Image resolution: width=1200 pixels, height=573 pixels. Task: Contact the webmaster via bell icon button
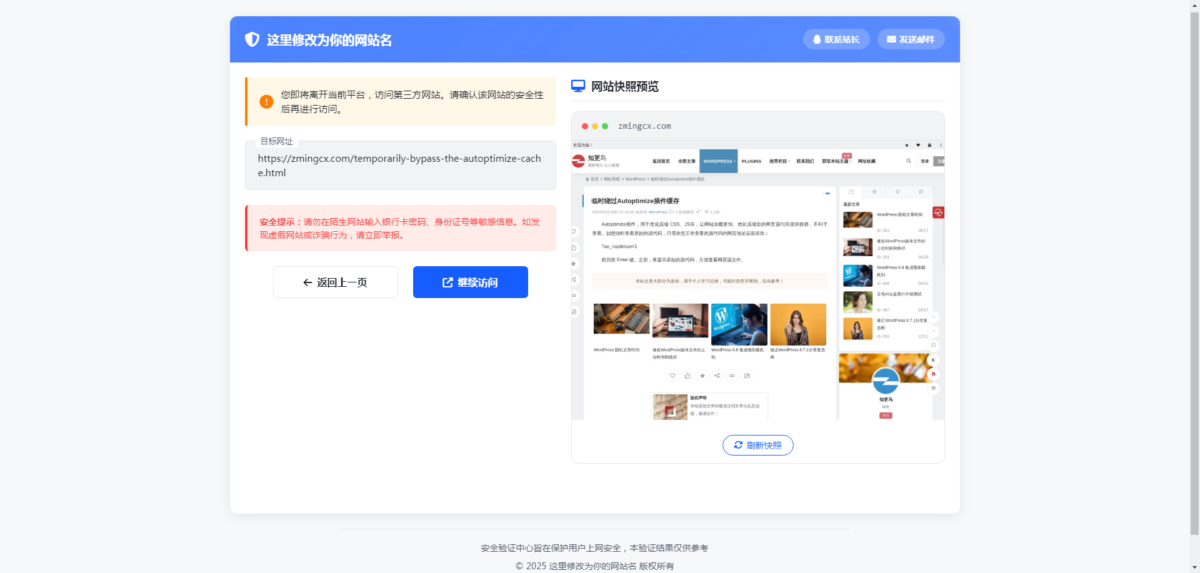coord(836,39)
